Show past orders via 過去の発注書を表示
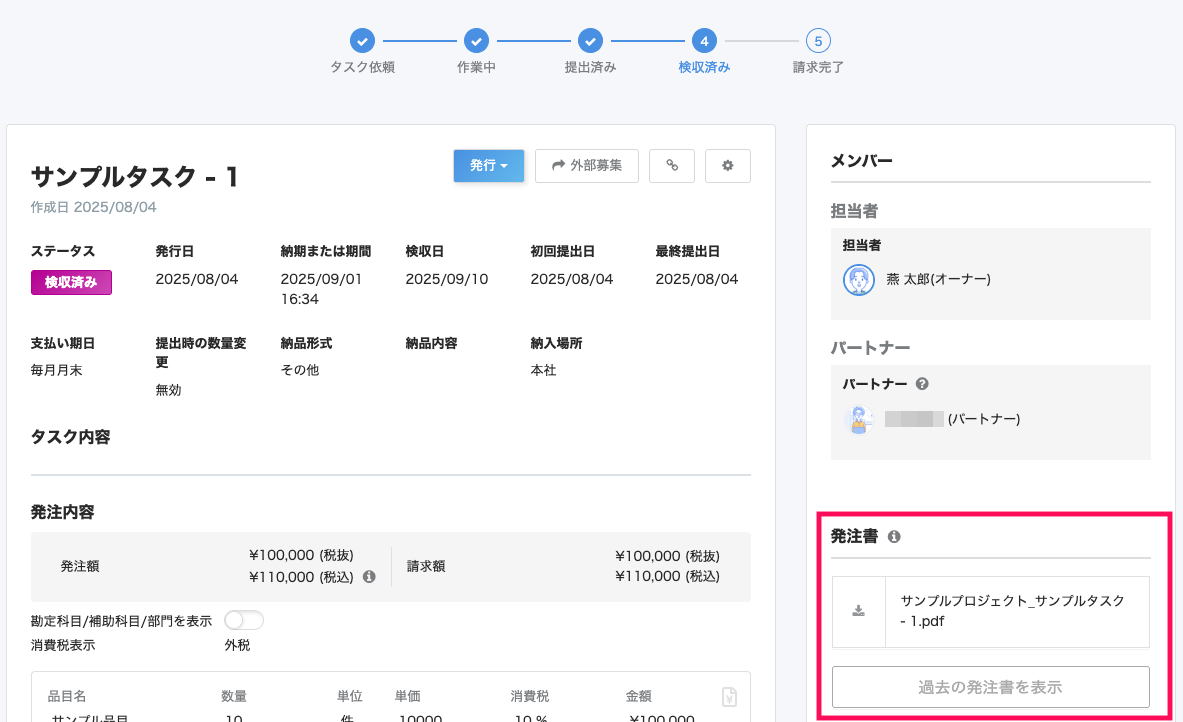 coord(990,687)
